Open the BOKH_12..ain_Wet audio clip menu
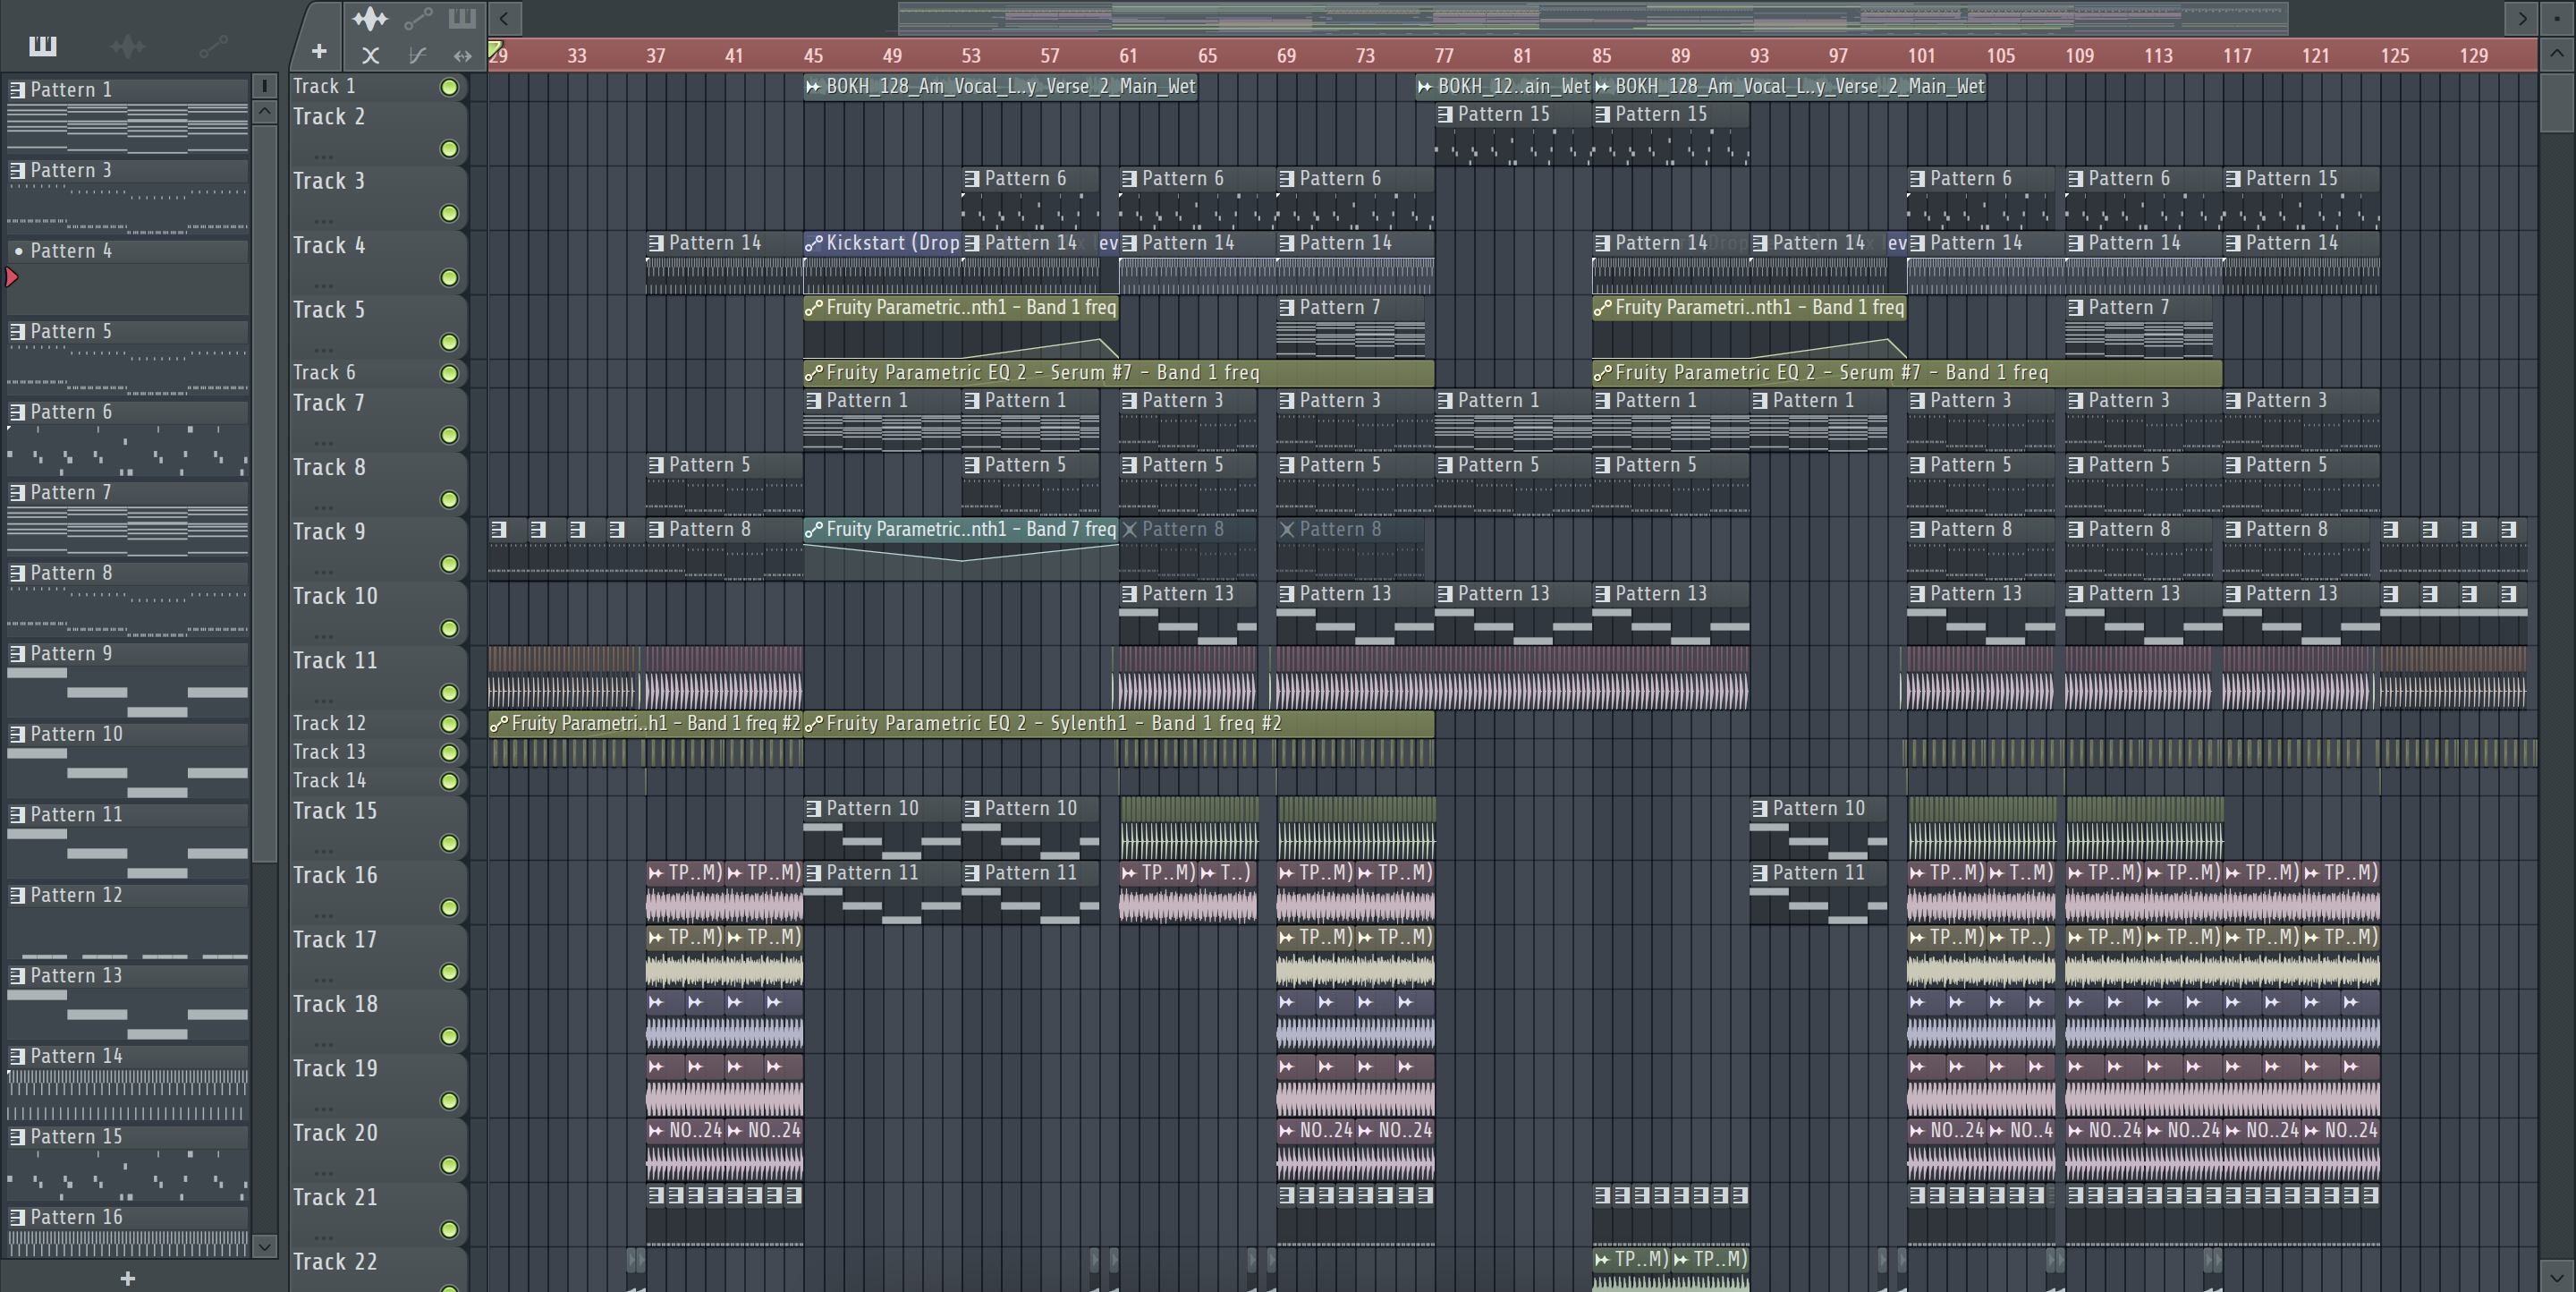This screenshot has height=1292, width=2576. (x=1425, y=87)
